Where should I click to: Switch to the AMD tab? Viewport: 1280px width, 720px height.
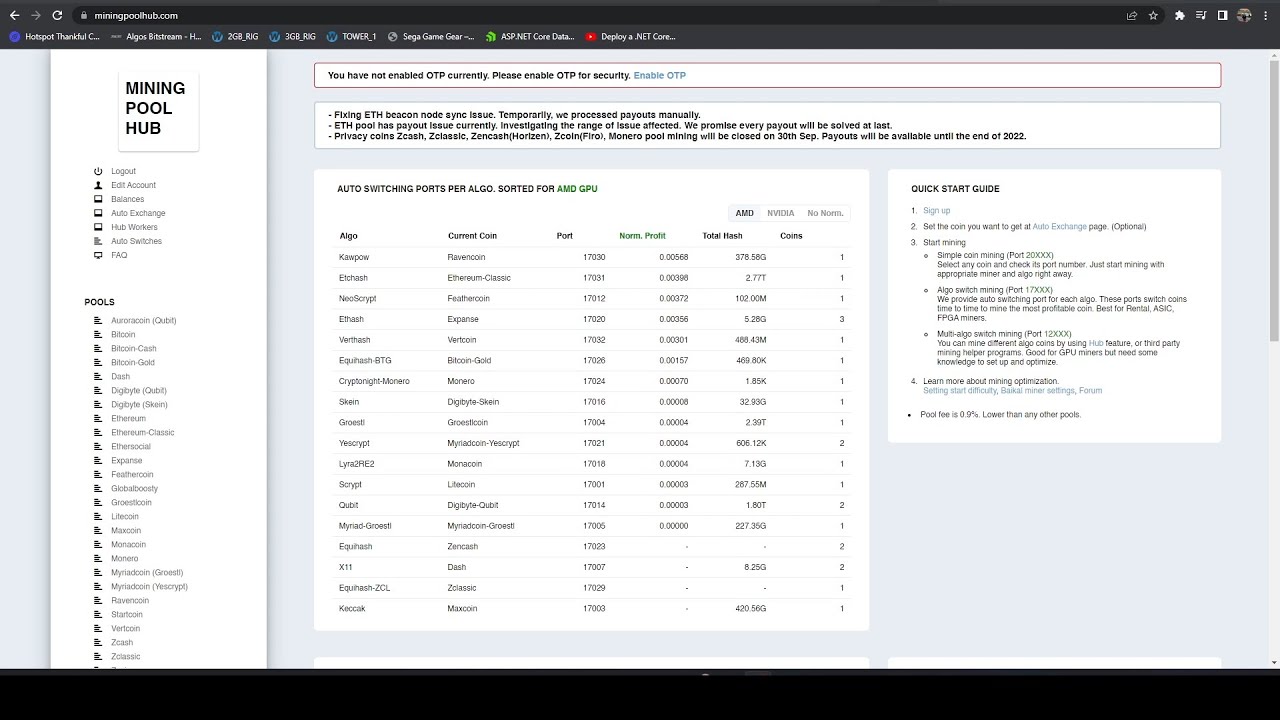[x=745, y=213]
